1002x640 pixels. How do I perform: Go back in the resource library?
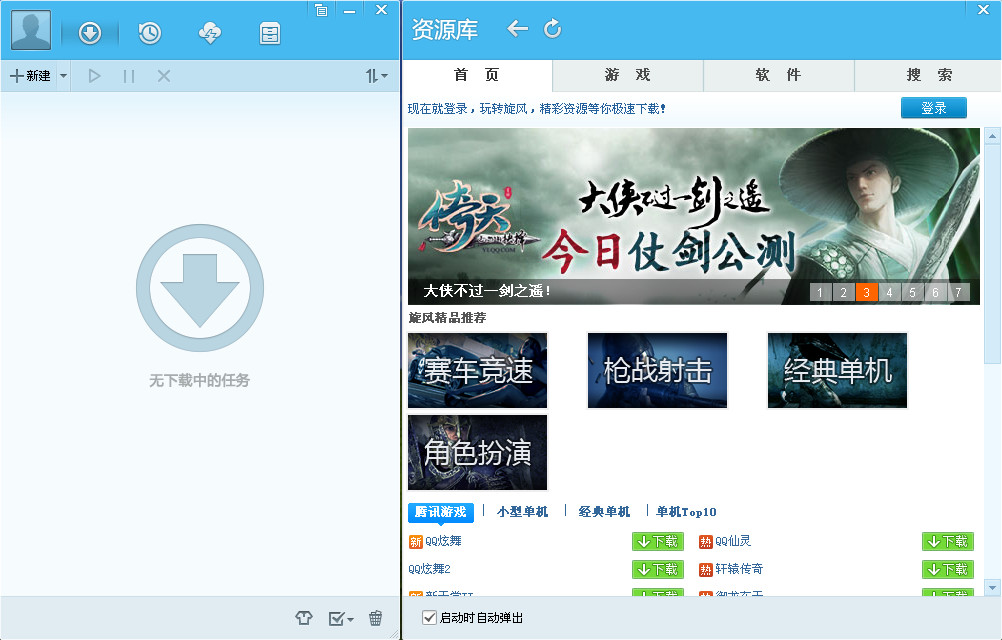(x=517, y=29)
